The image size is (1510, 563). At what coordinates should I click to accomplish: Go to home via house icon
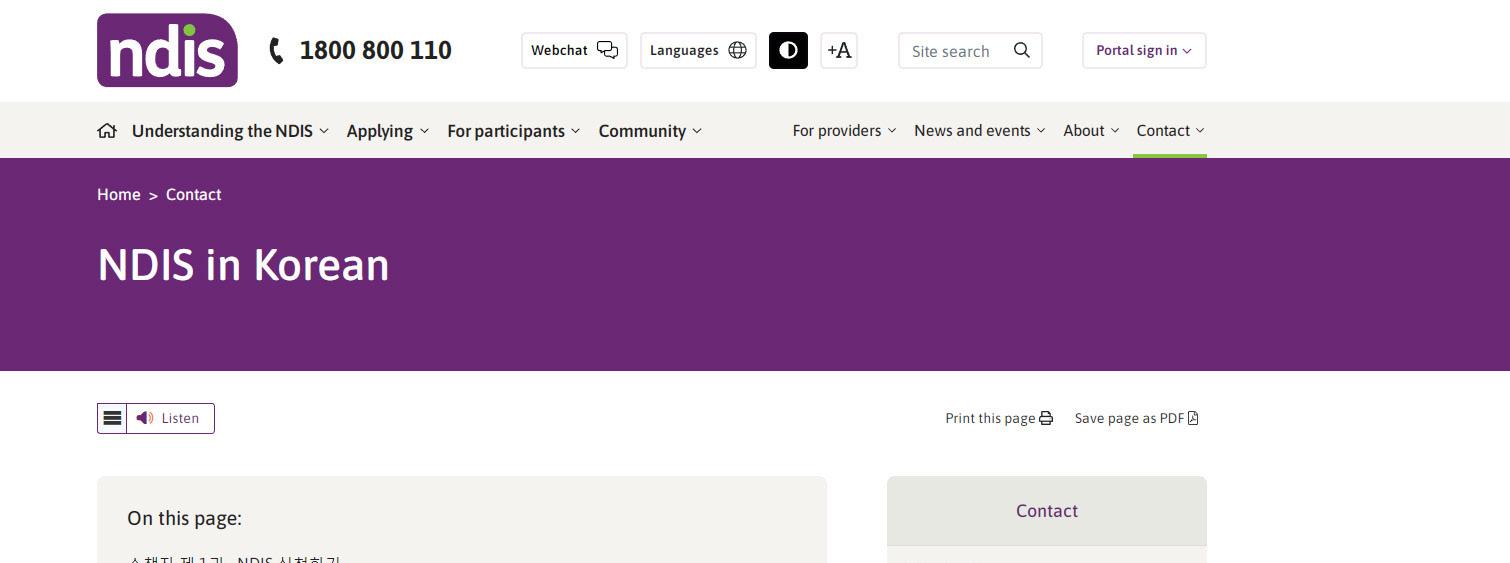click(107, 131)
